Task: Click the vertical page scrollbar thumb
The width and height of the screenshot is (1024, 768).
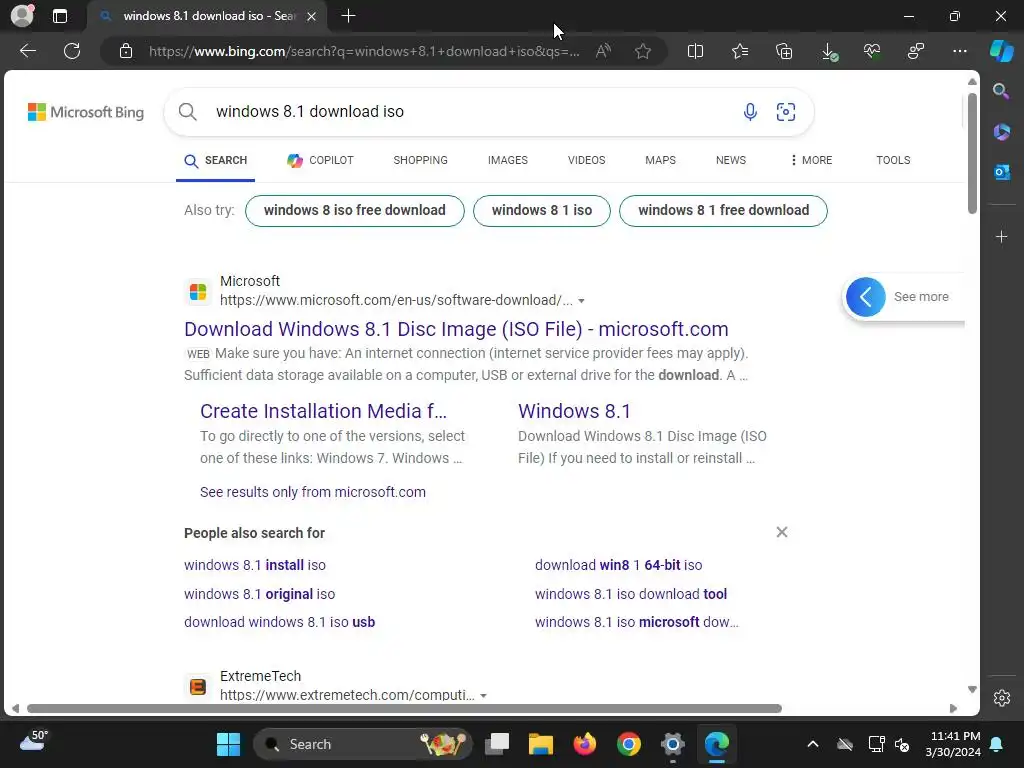Action: click(972, 153)
